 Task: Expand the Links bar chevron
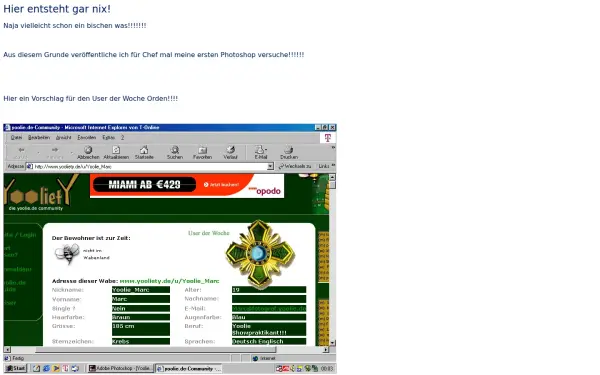point(333,165)
